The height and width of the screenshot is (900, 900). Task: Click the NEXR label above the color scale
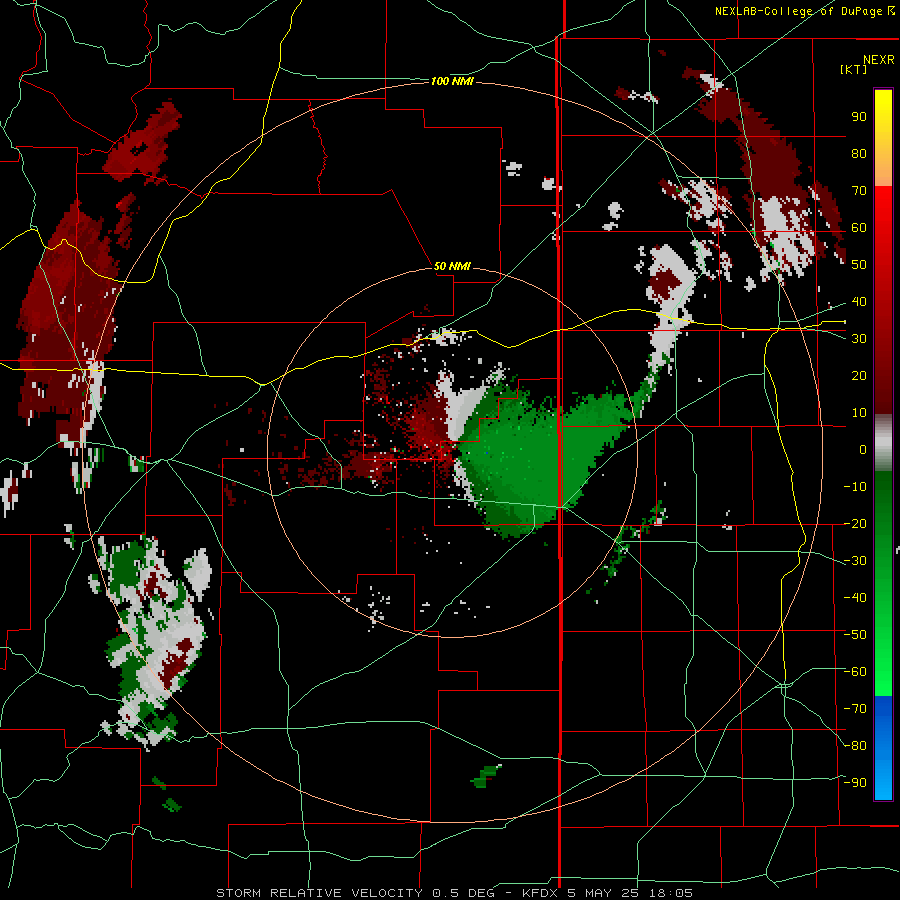click(x=879, y=60)
